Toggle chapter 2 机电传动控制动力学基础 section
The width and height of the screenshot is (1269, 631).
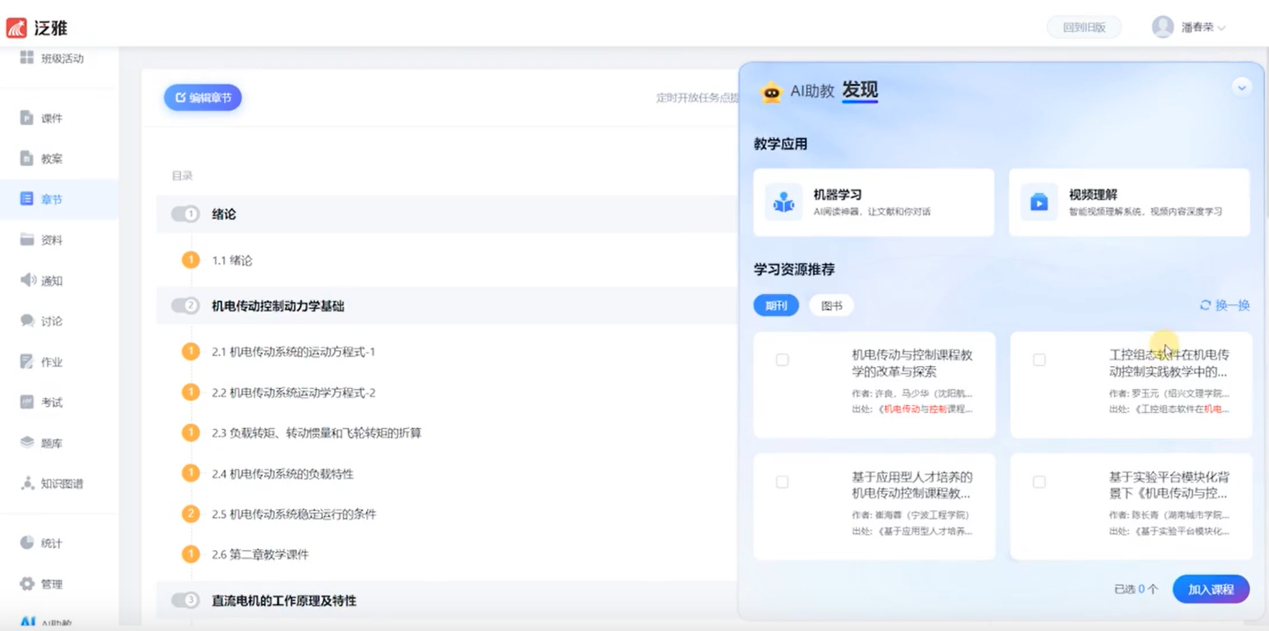coord(185,306)
